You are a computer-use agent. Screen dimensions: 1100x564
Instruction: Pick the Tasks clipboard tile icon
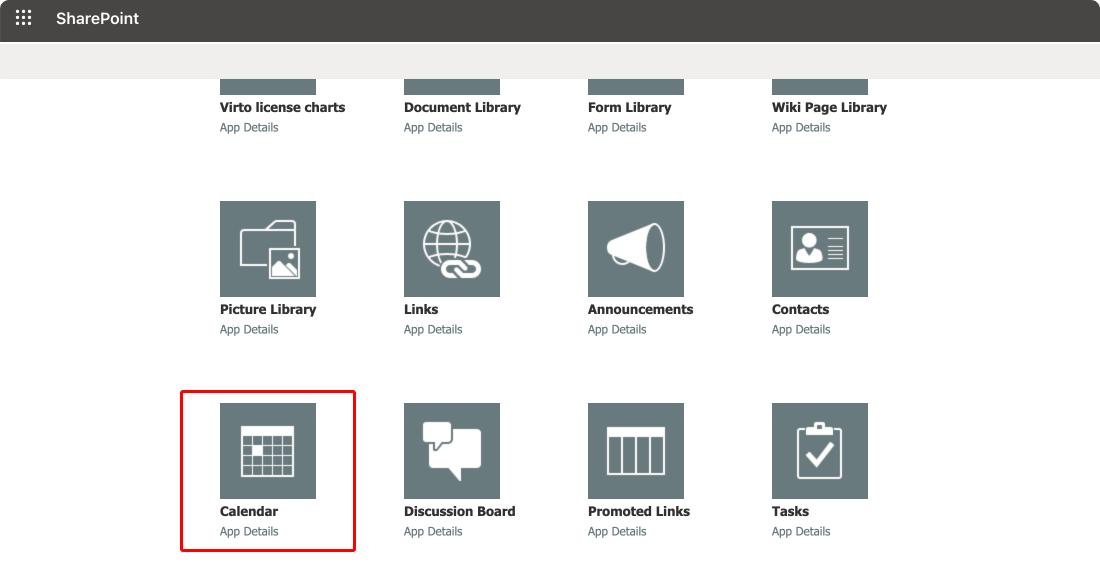(819, 451)
